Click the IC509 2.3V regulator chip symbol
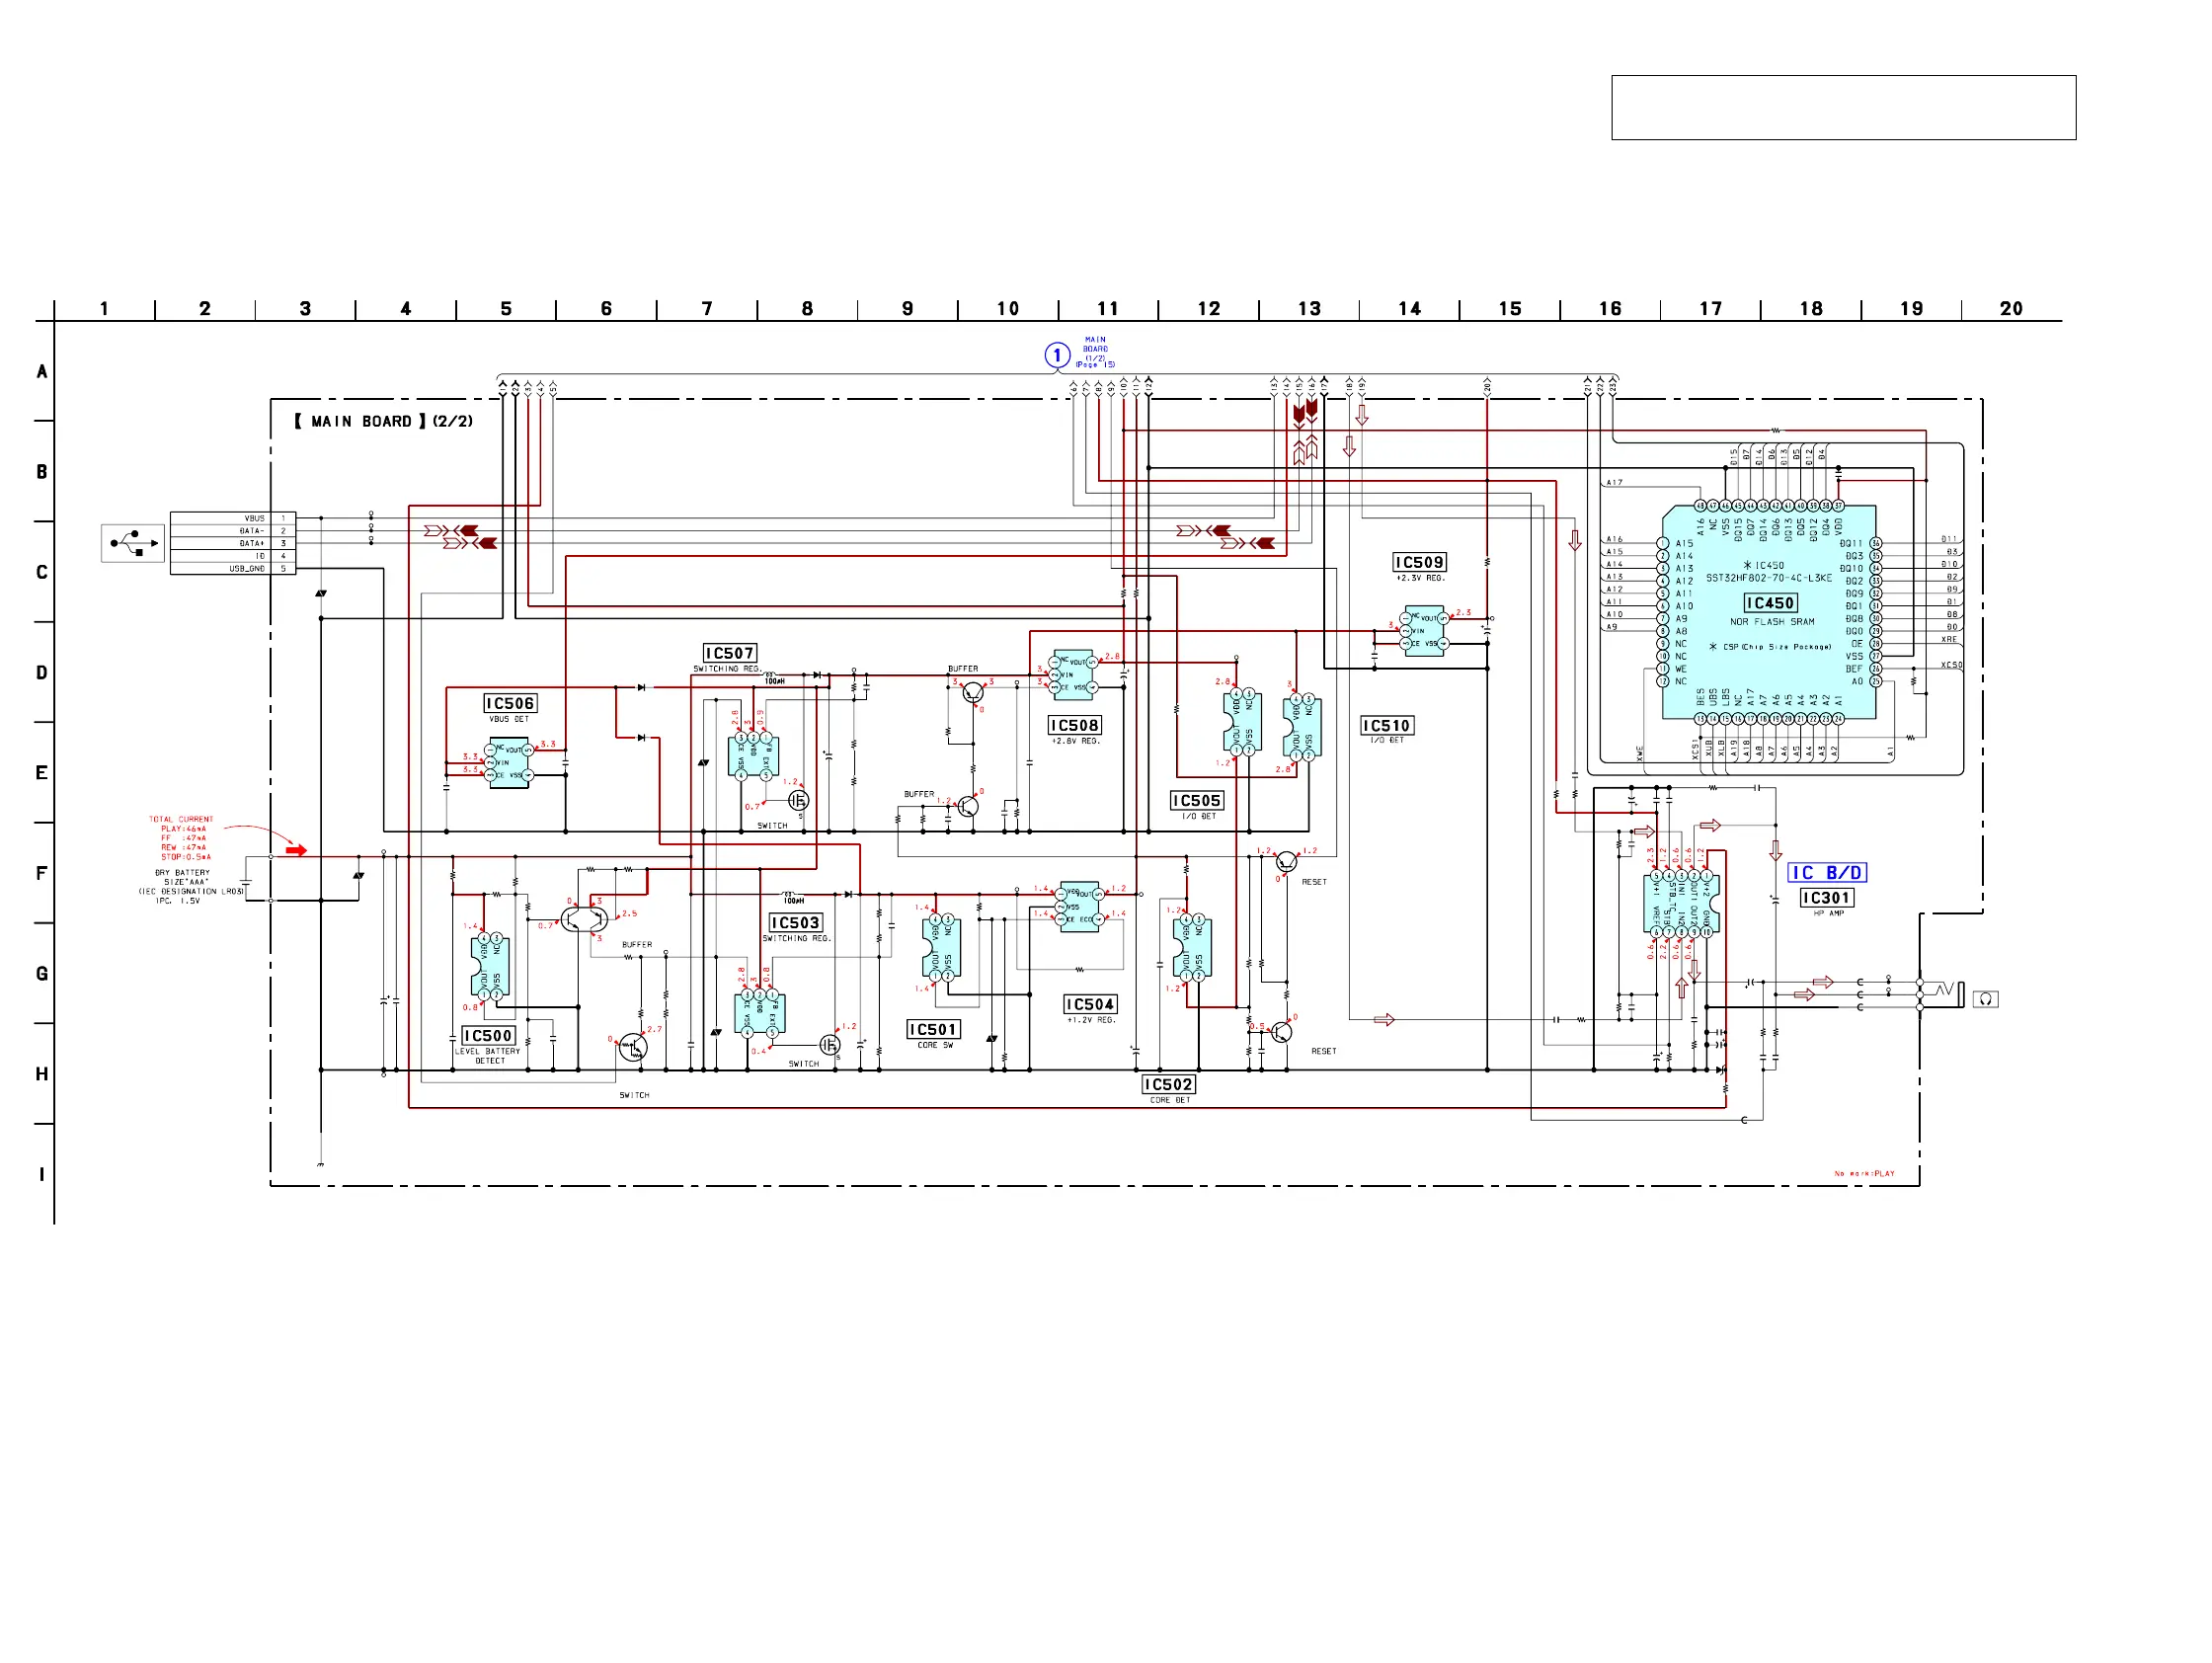 (1424, 630)
